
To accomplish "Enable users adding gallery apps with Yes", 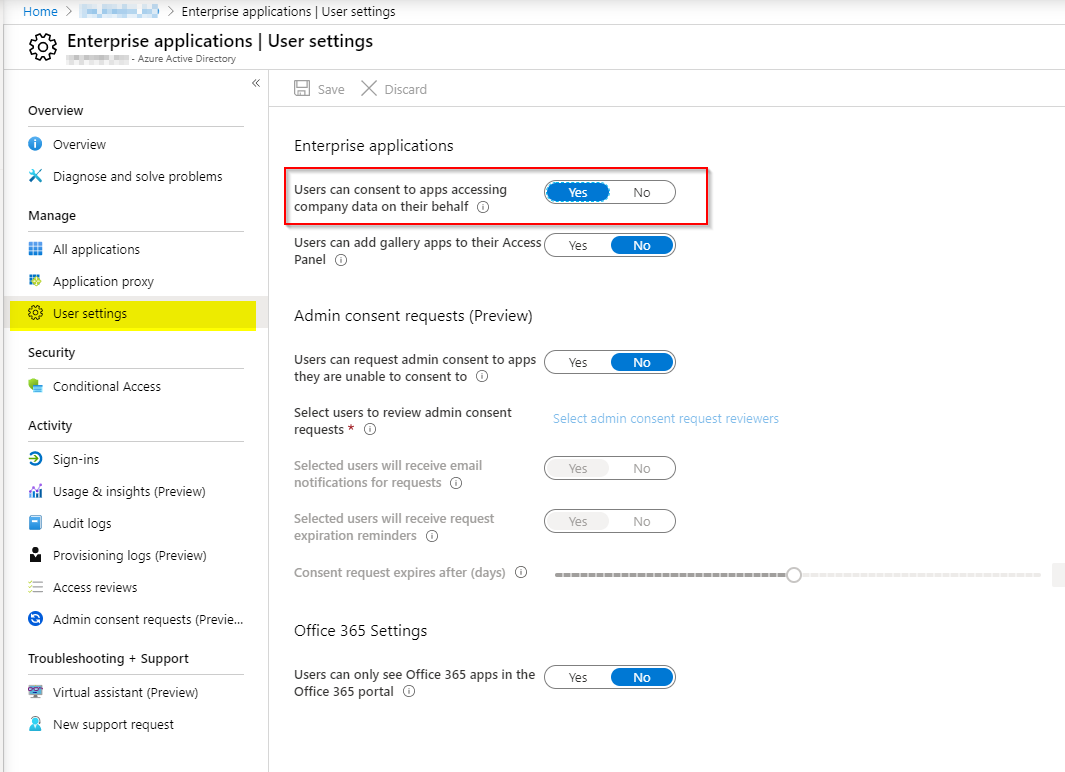I will [578, 245].
